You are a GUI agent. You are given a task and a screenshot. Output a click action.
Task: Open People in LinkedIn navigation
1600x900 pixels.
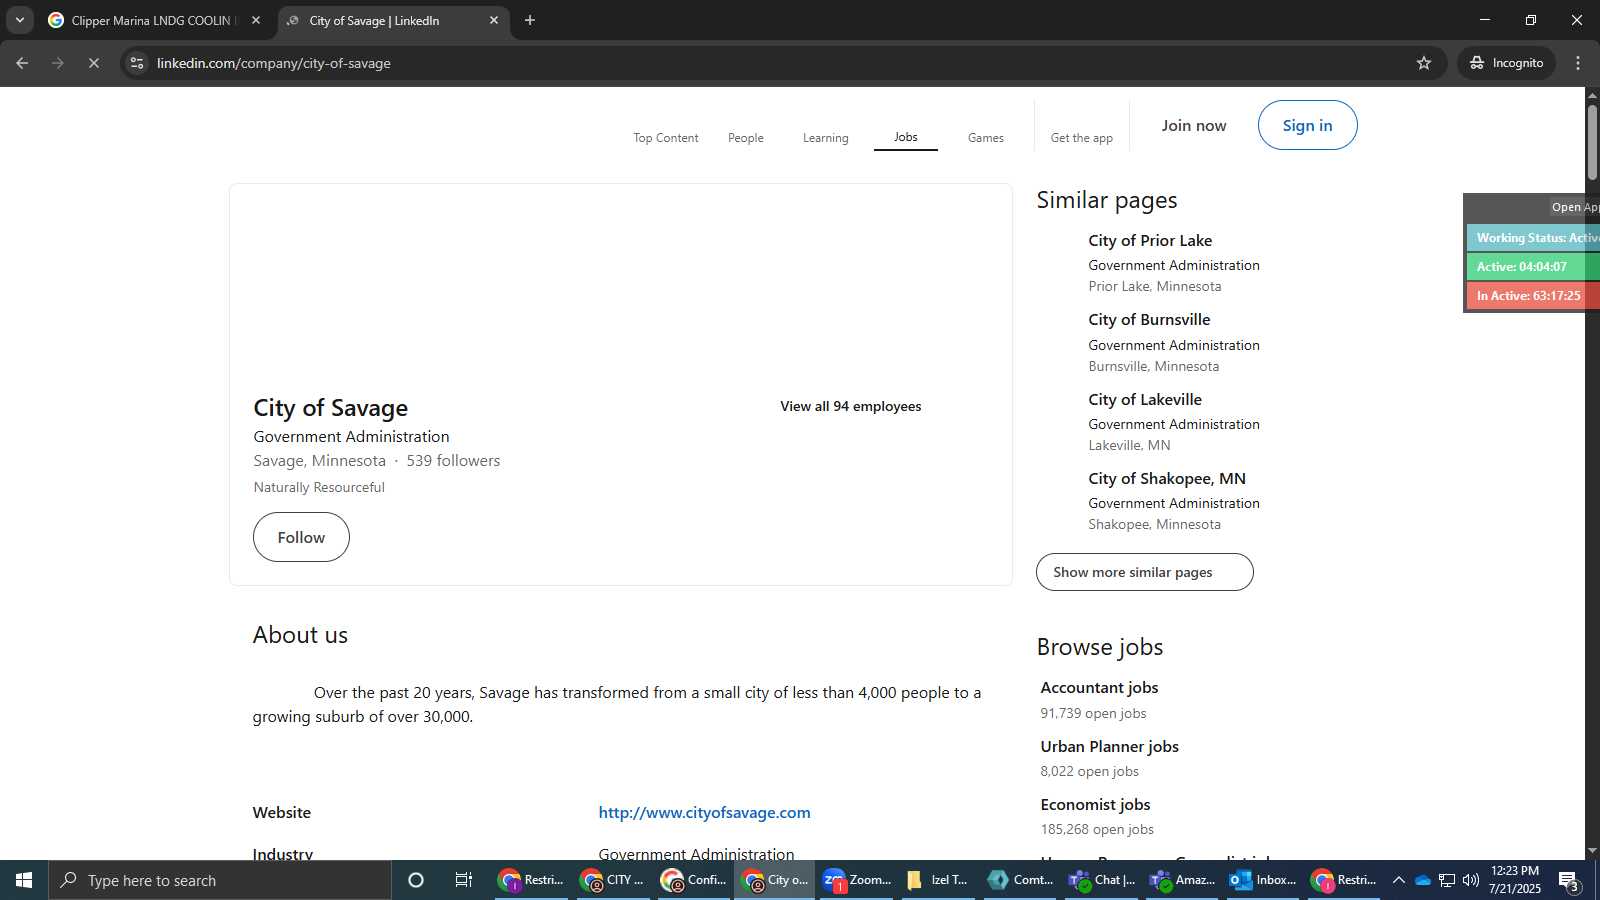point(746,138)
